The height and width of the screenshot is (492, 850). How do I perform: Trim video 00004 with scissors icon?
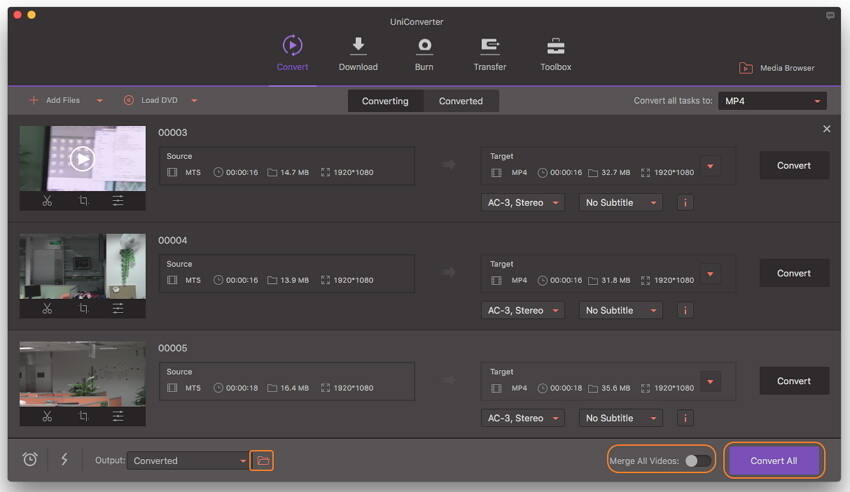click(47, 309)
